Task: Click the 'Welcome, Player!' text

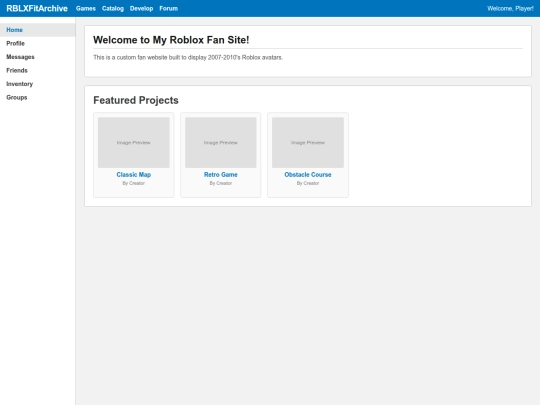Action: click(x=510, y=8)
